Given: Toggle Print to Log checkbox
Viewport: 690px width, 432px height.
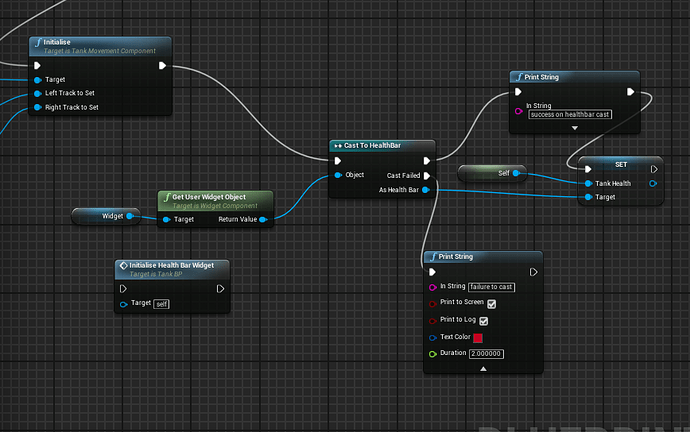Looking at the screenshot, I should click(484, 321).
